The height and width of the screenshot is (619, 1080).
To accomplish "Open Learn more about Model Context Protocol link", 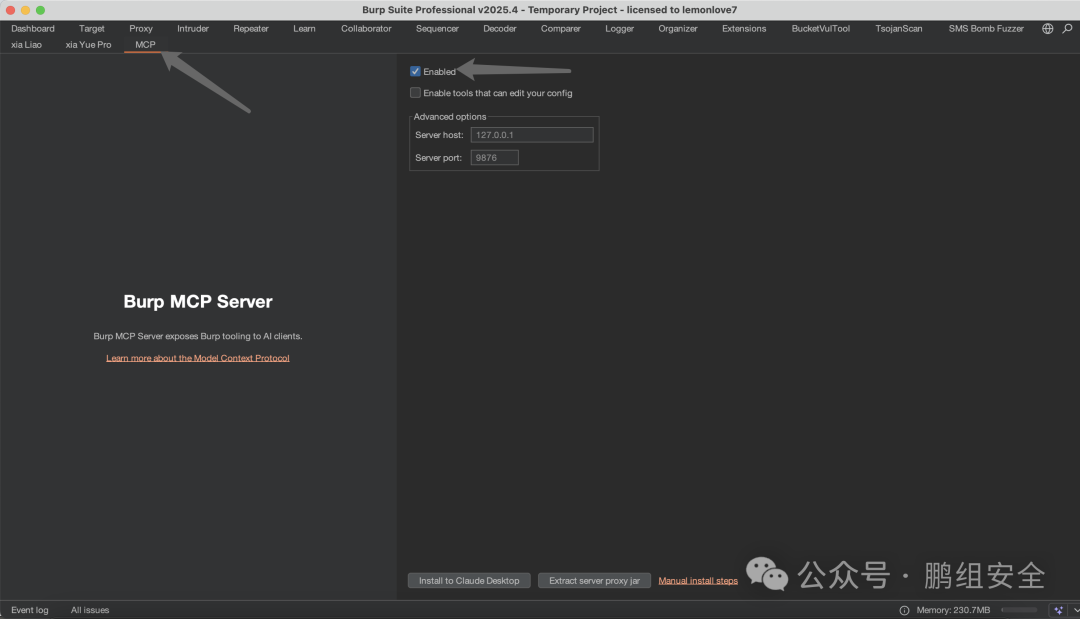I will pos(198,358).
